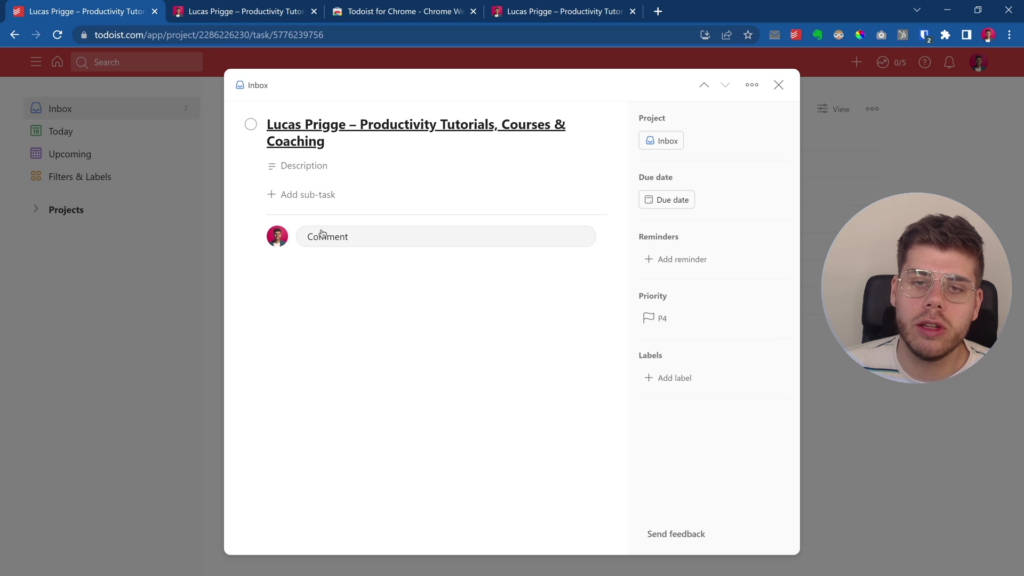Reload the page
The image size is (1024, 576).
pos(57,35)
